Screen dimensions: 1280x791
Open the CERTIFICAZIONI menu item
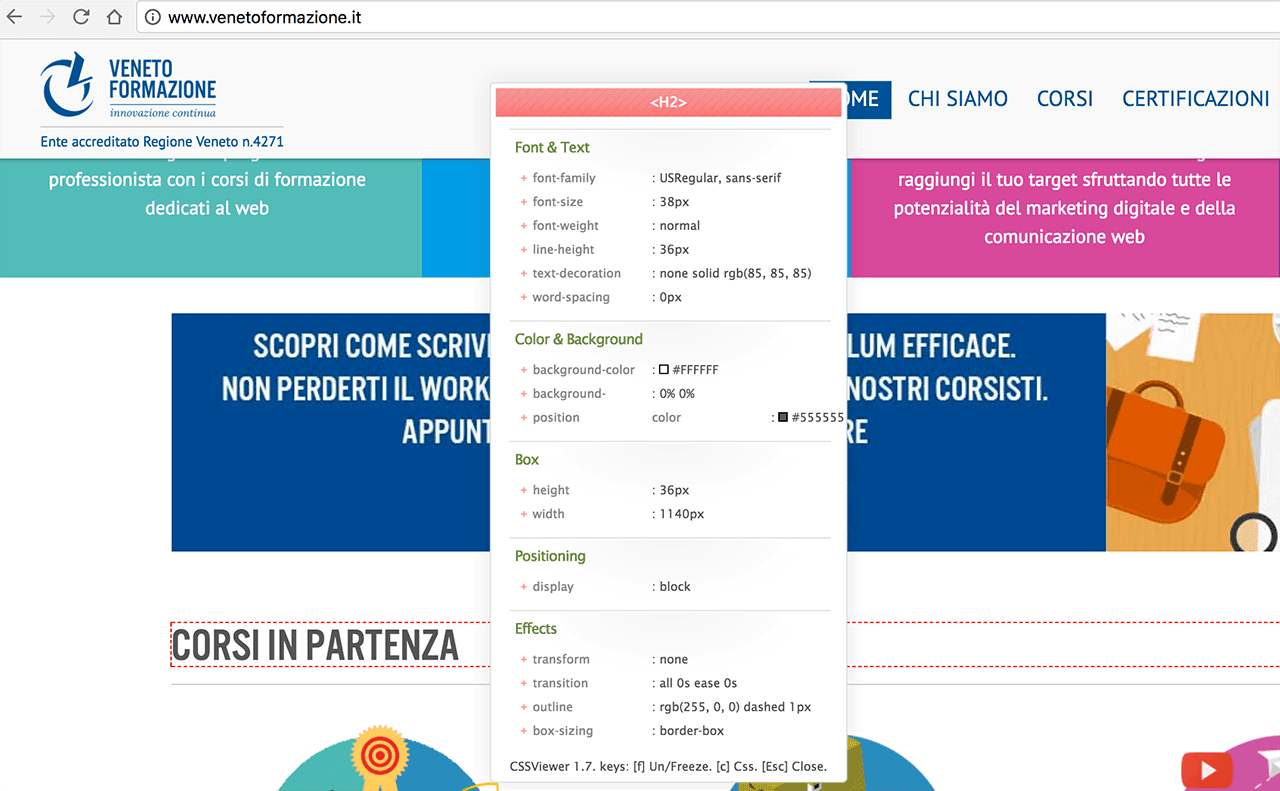pos(1195,99)
